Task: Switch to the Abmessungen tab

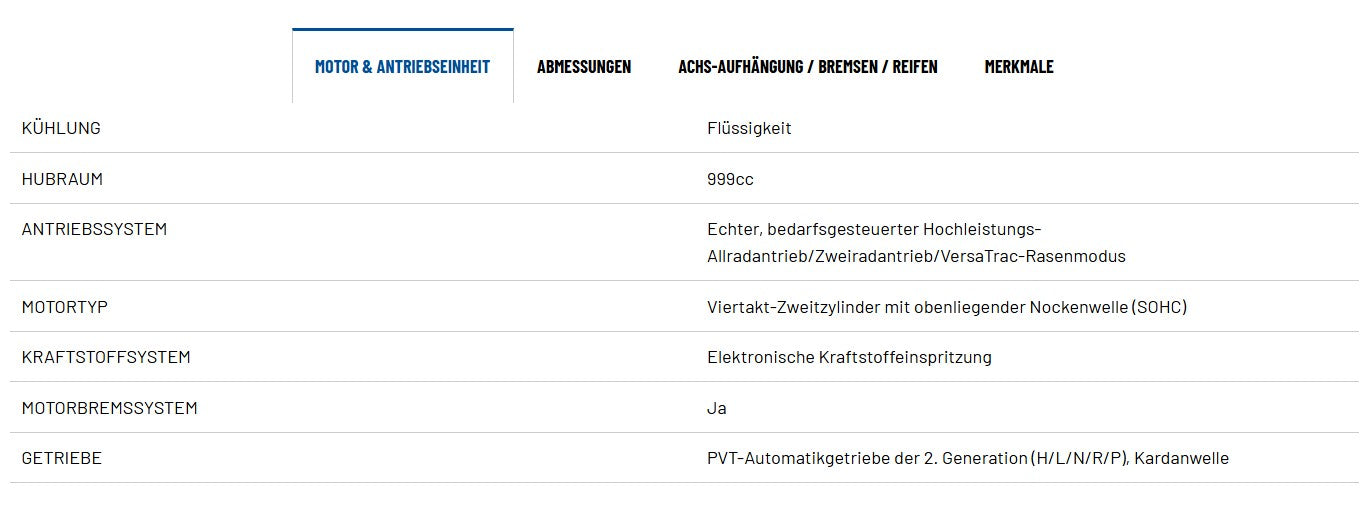Action: 584,67
